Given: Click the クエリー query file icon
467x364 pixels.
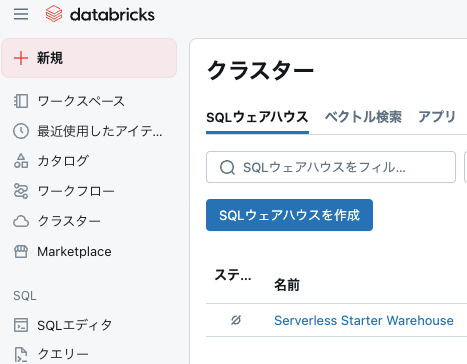Looking at the screenshot, I should click(x=21, y=354).
